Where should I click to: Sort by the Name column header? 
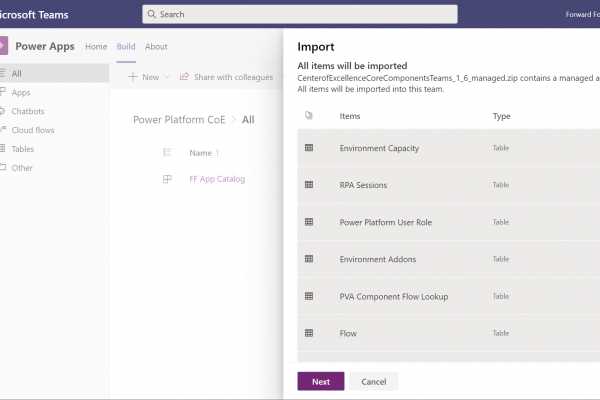201,153
